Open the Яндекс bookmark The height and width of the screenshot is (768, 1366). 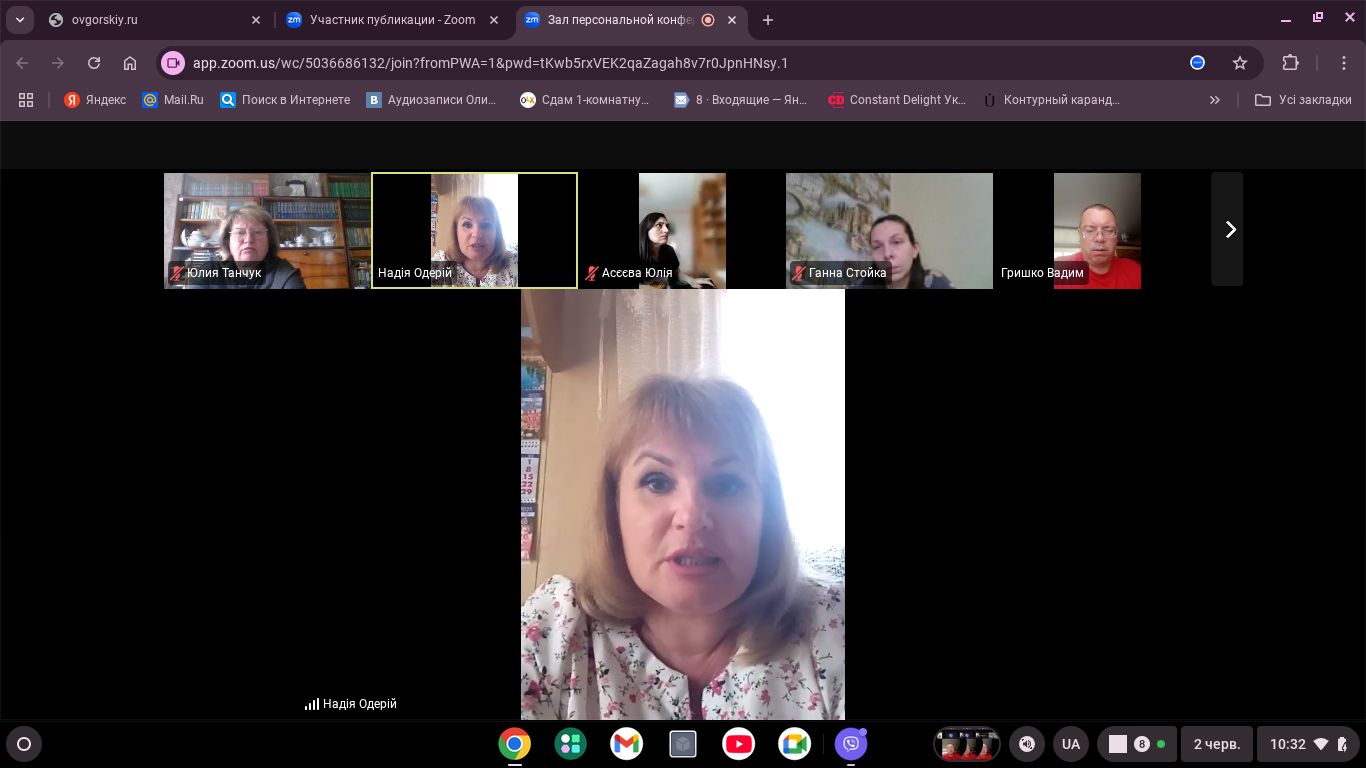95,100
